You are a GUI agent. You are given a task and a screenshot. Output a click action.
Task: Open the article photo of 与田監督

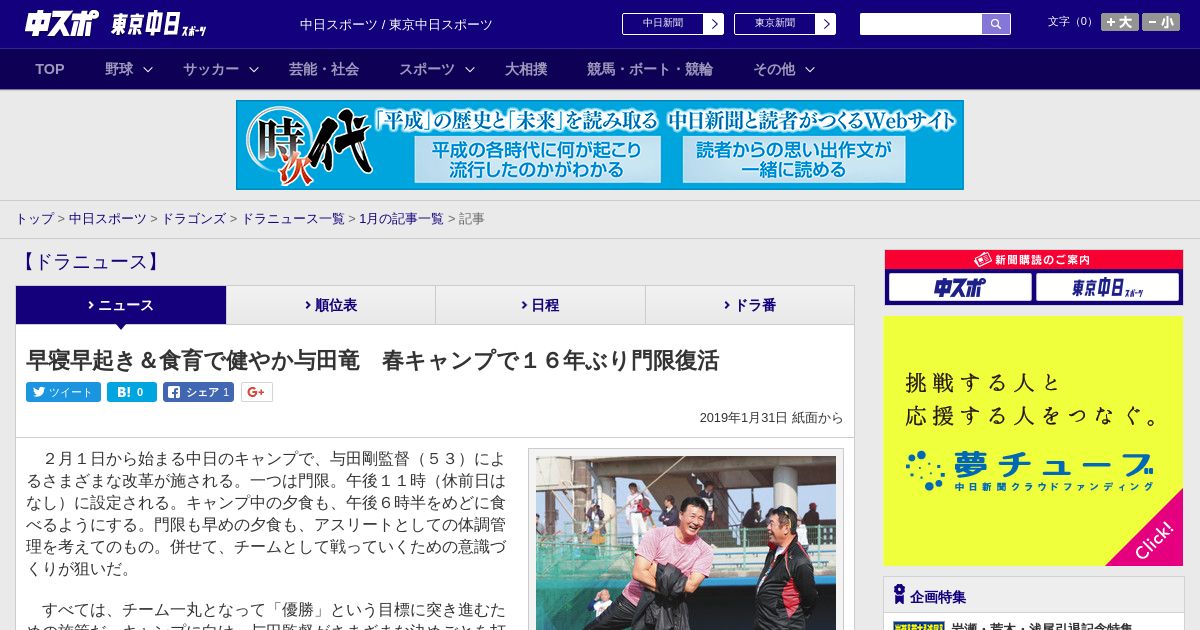686,543
